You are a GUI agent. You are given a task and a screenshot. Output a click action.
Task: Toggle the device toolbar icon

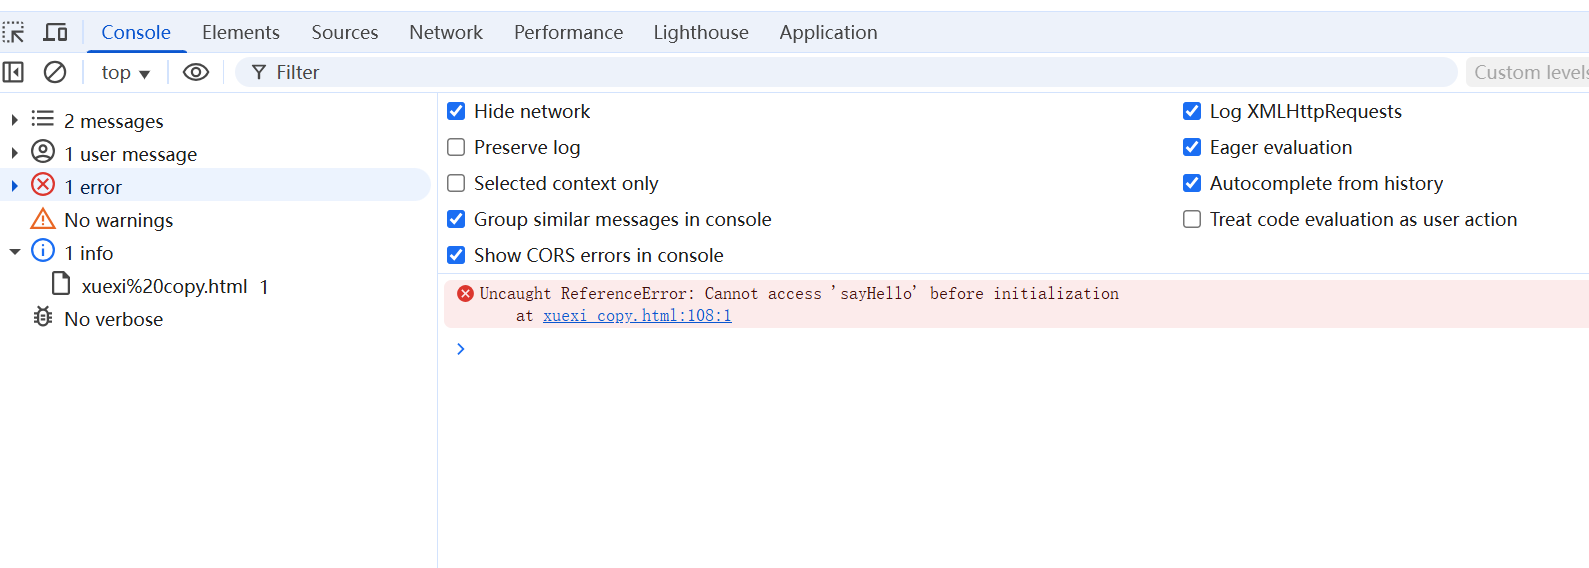(x=55, y=33)
